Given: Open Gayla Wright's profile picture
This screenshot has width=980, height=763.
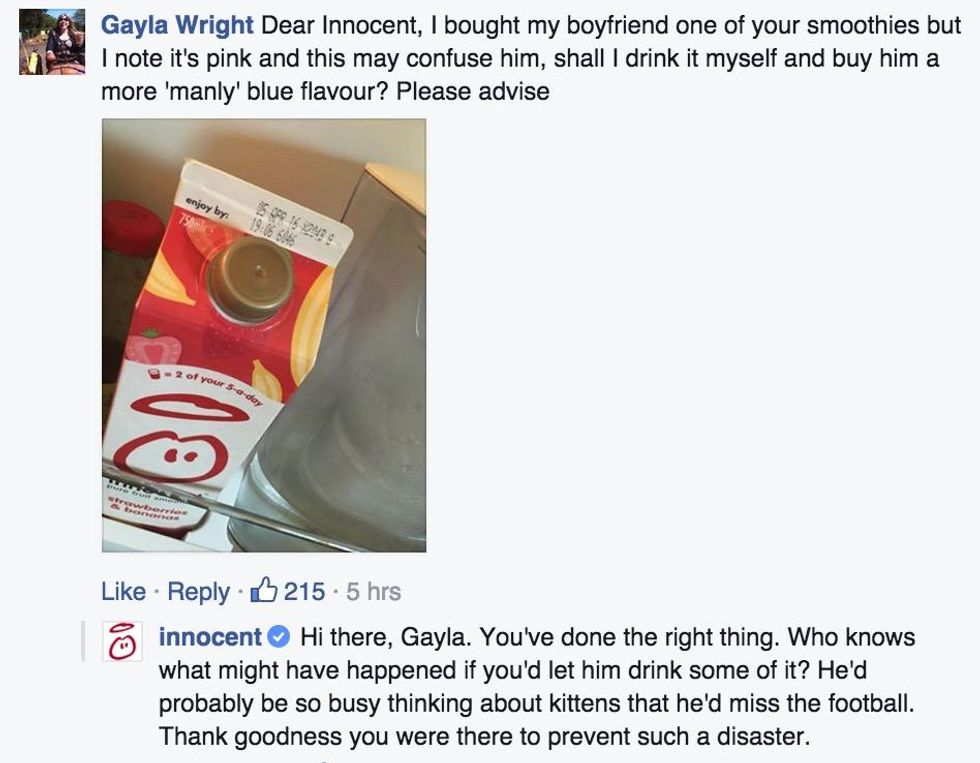Looking at the screenshot, I should pos(52,42).
